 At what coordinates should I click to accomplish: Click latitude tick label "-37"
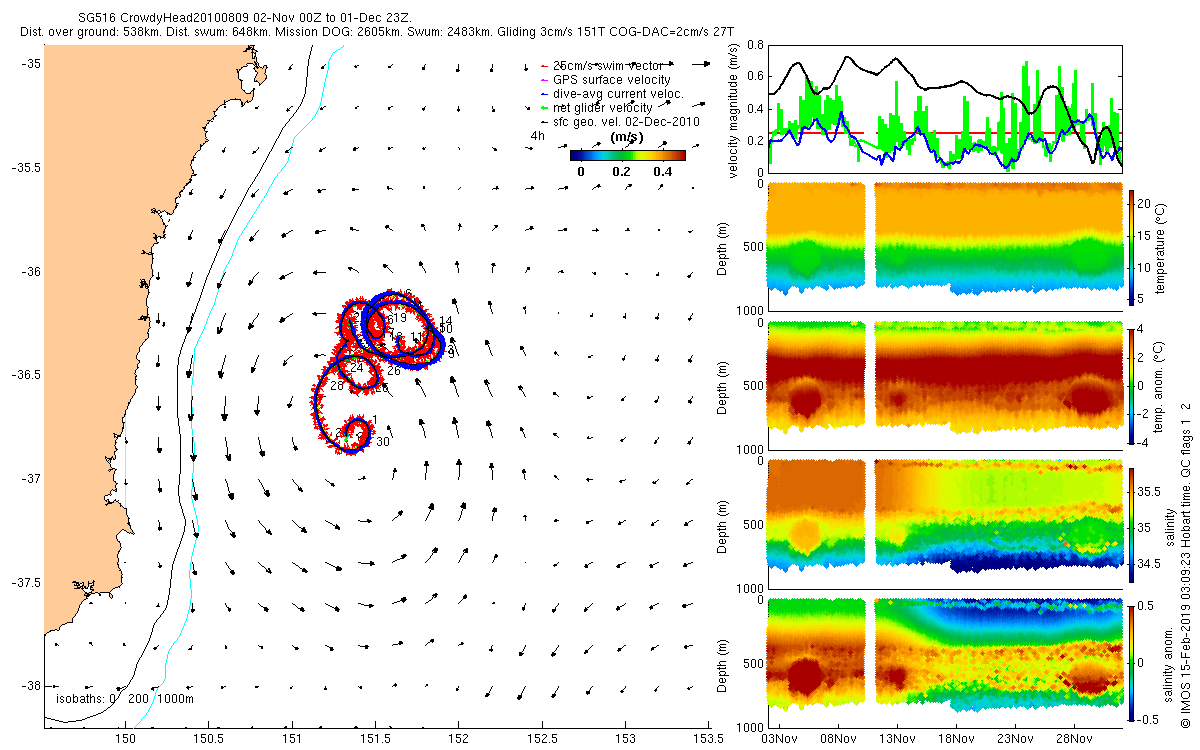pos(33,479)
